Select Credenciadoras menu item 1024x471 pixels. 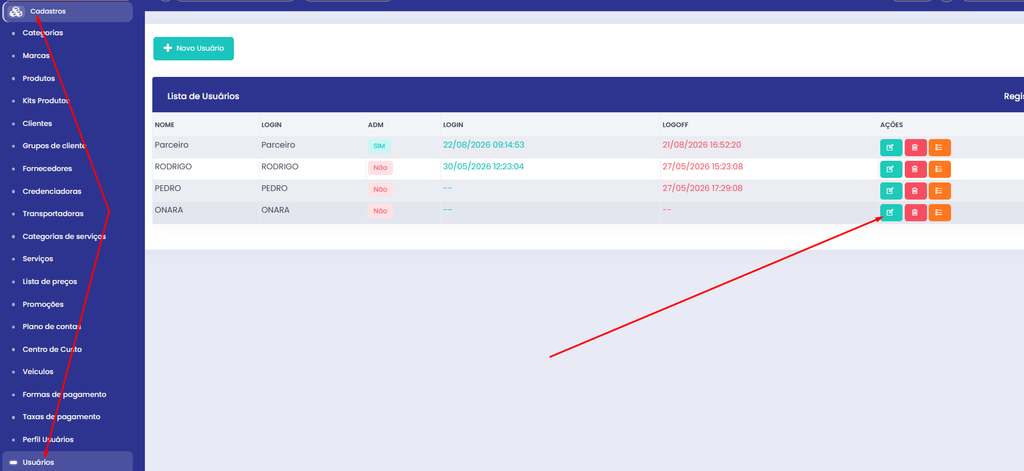tap(52, 191)
